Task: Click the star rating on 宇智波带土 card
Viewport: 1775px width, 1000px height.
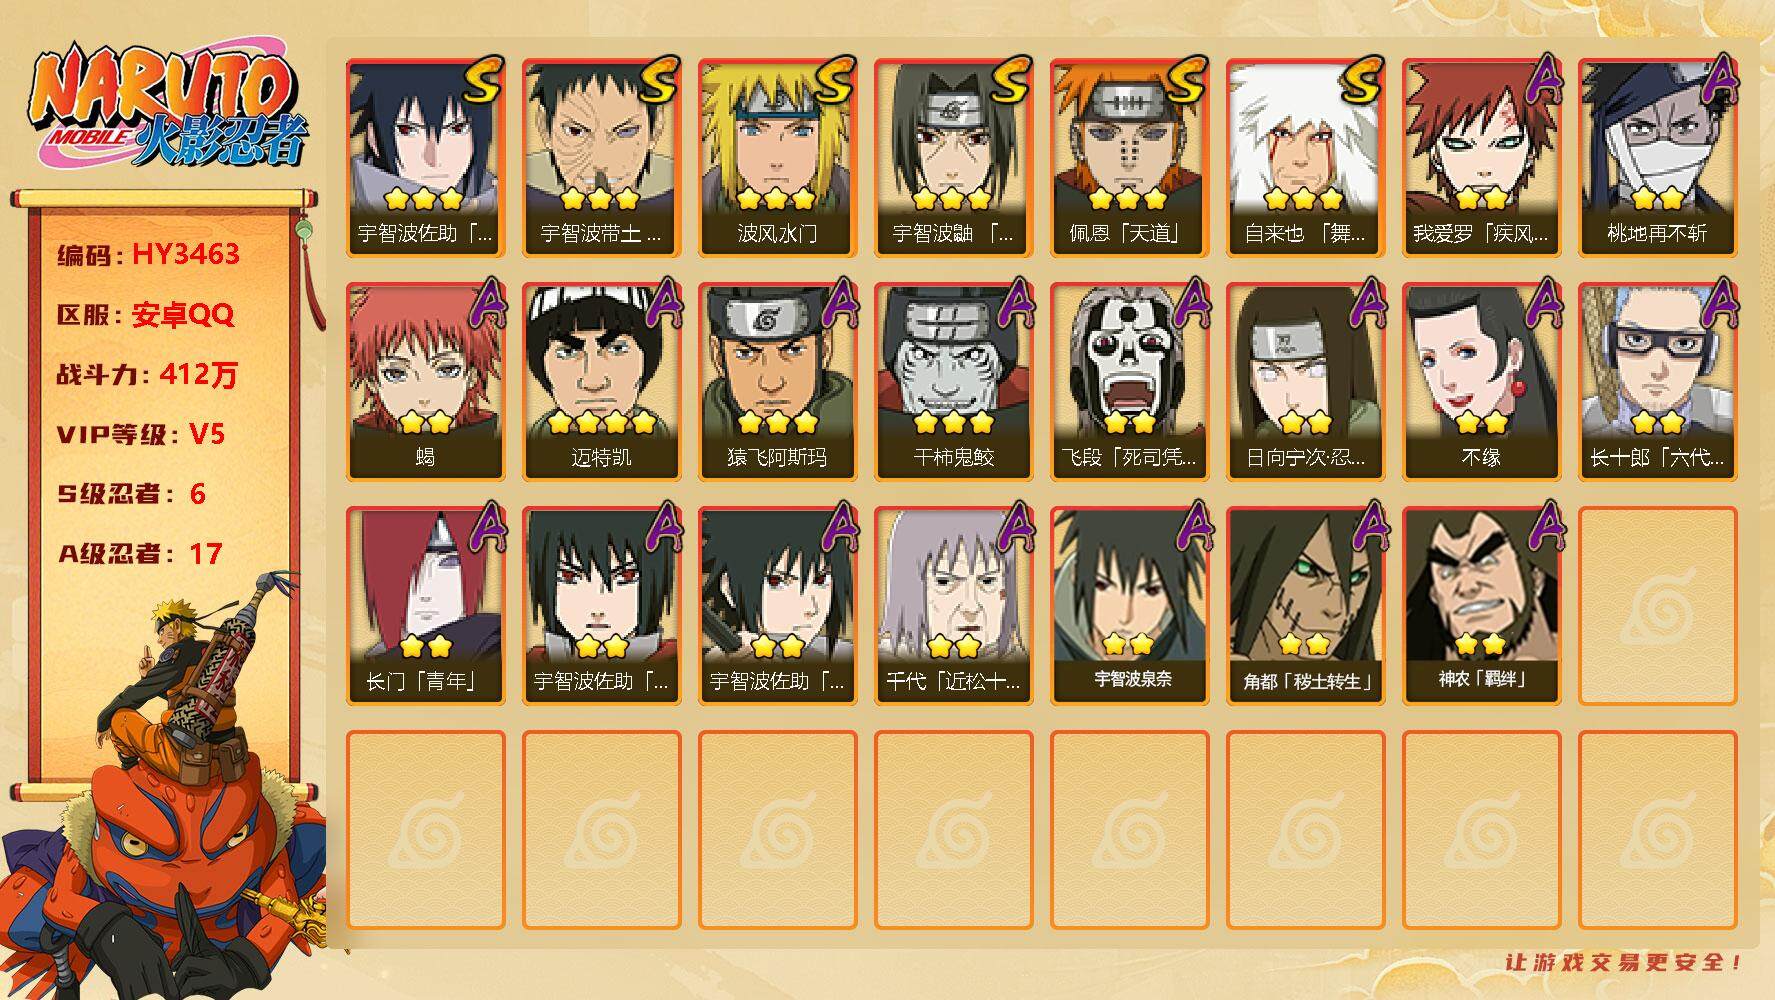Action: click(x=599, y=198)
